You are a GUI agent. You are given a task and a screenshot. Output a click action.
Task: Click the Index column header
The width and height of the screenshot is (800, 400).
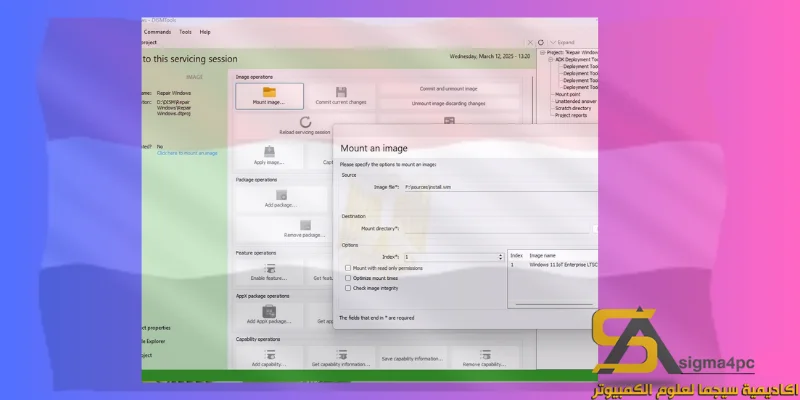[516, 255]
